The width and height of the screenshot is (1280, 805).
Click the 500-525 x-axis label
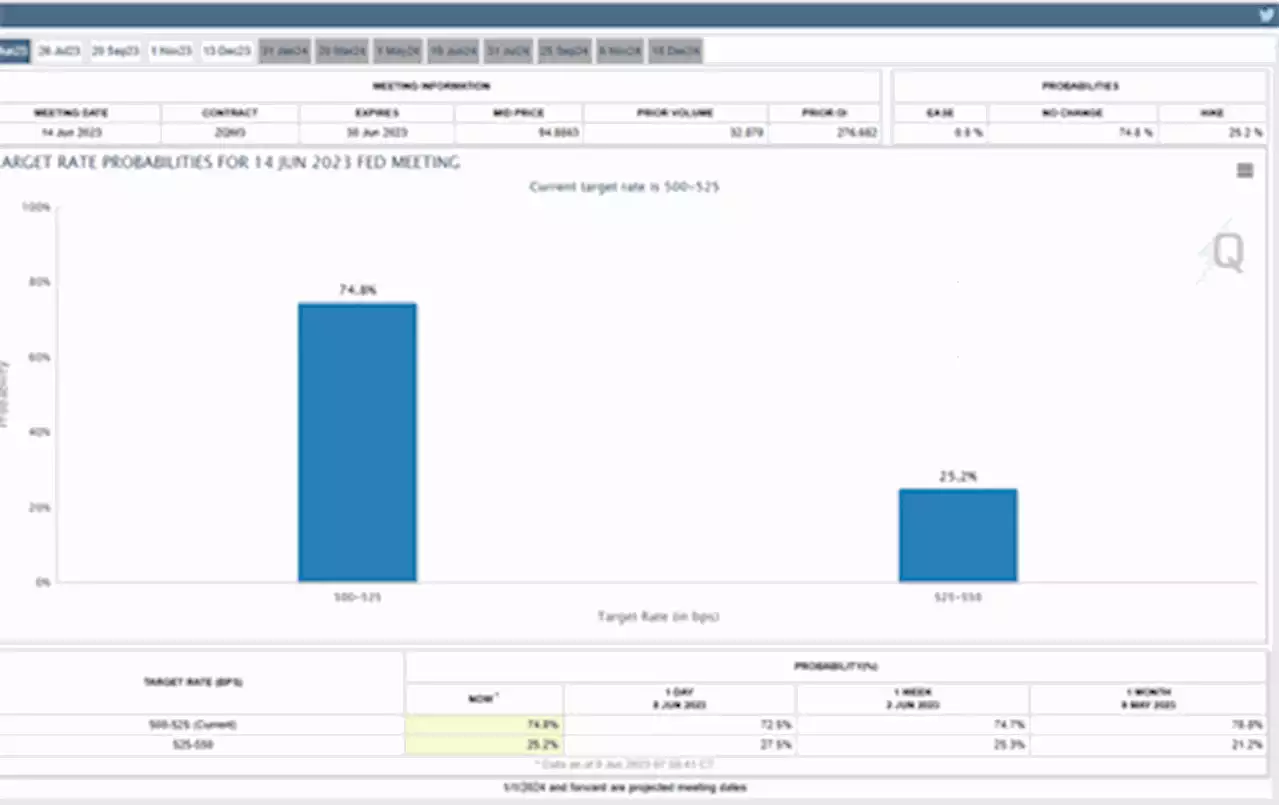[x=357, y=597]
